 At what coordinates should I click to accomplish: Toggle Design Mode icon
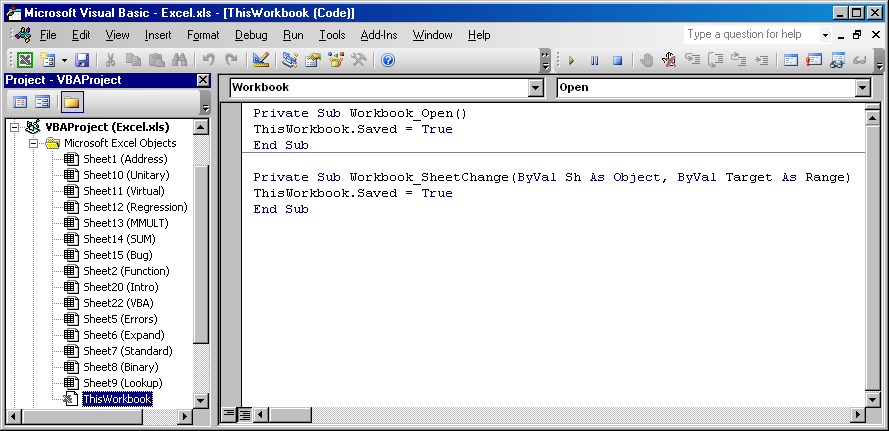point(261,60)
